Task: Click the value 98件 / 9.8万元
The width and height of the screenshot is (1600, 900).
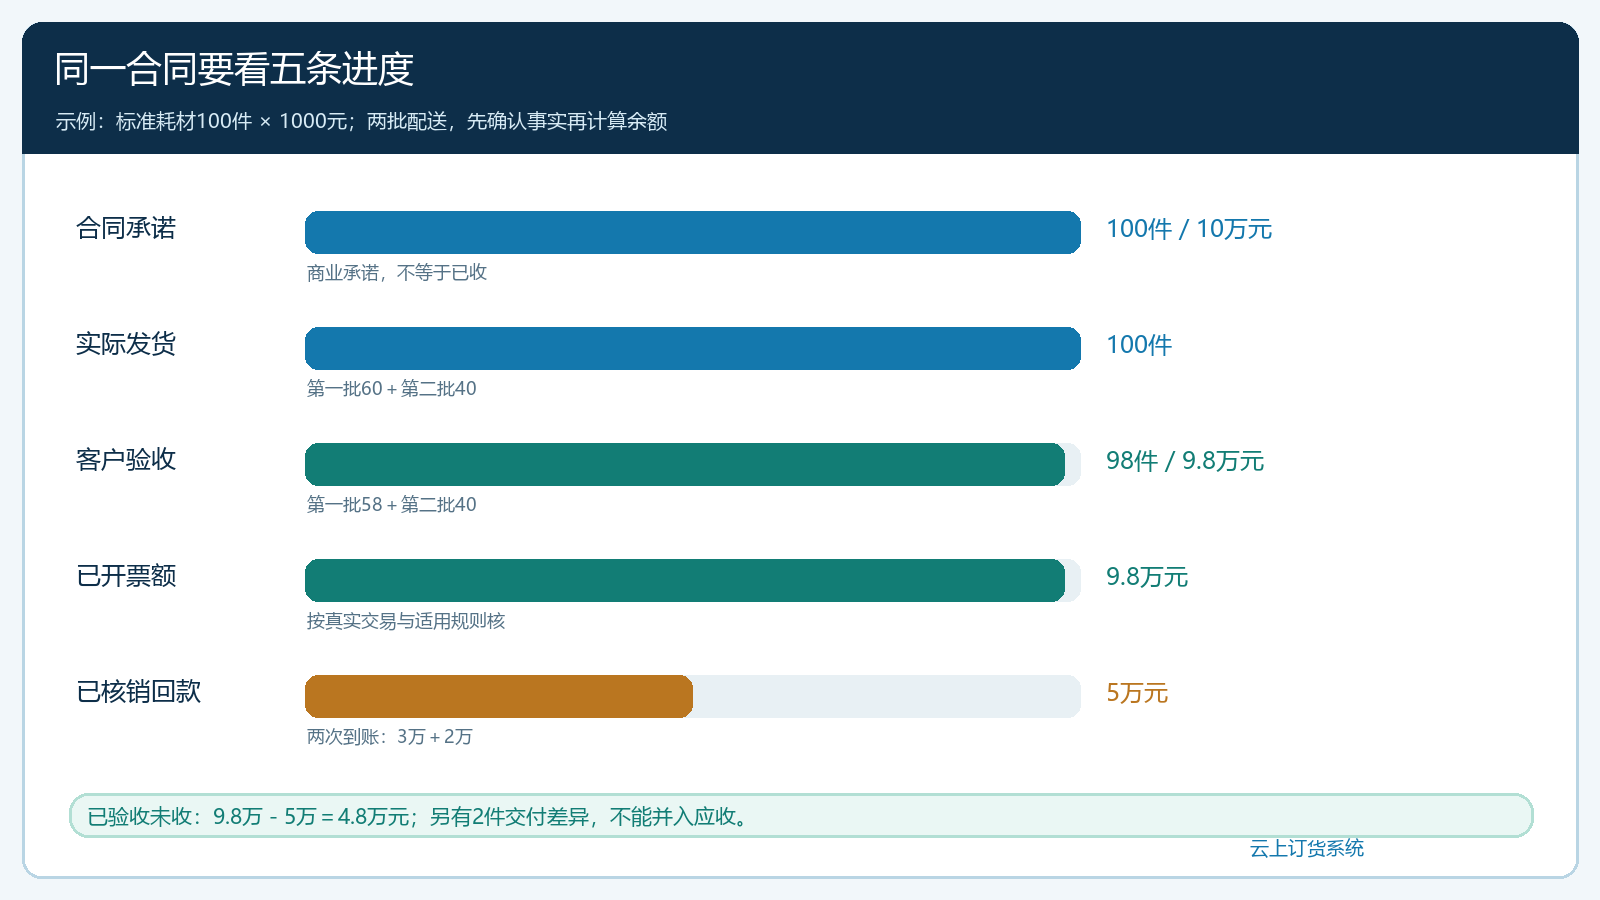Action: click(1185, 461)
